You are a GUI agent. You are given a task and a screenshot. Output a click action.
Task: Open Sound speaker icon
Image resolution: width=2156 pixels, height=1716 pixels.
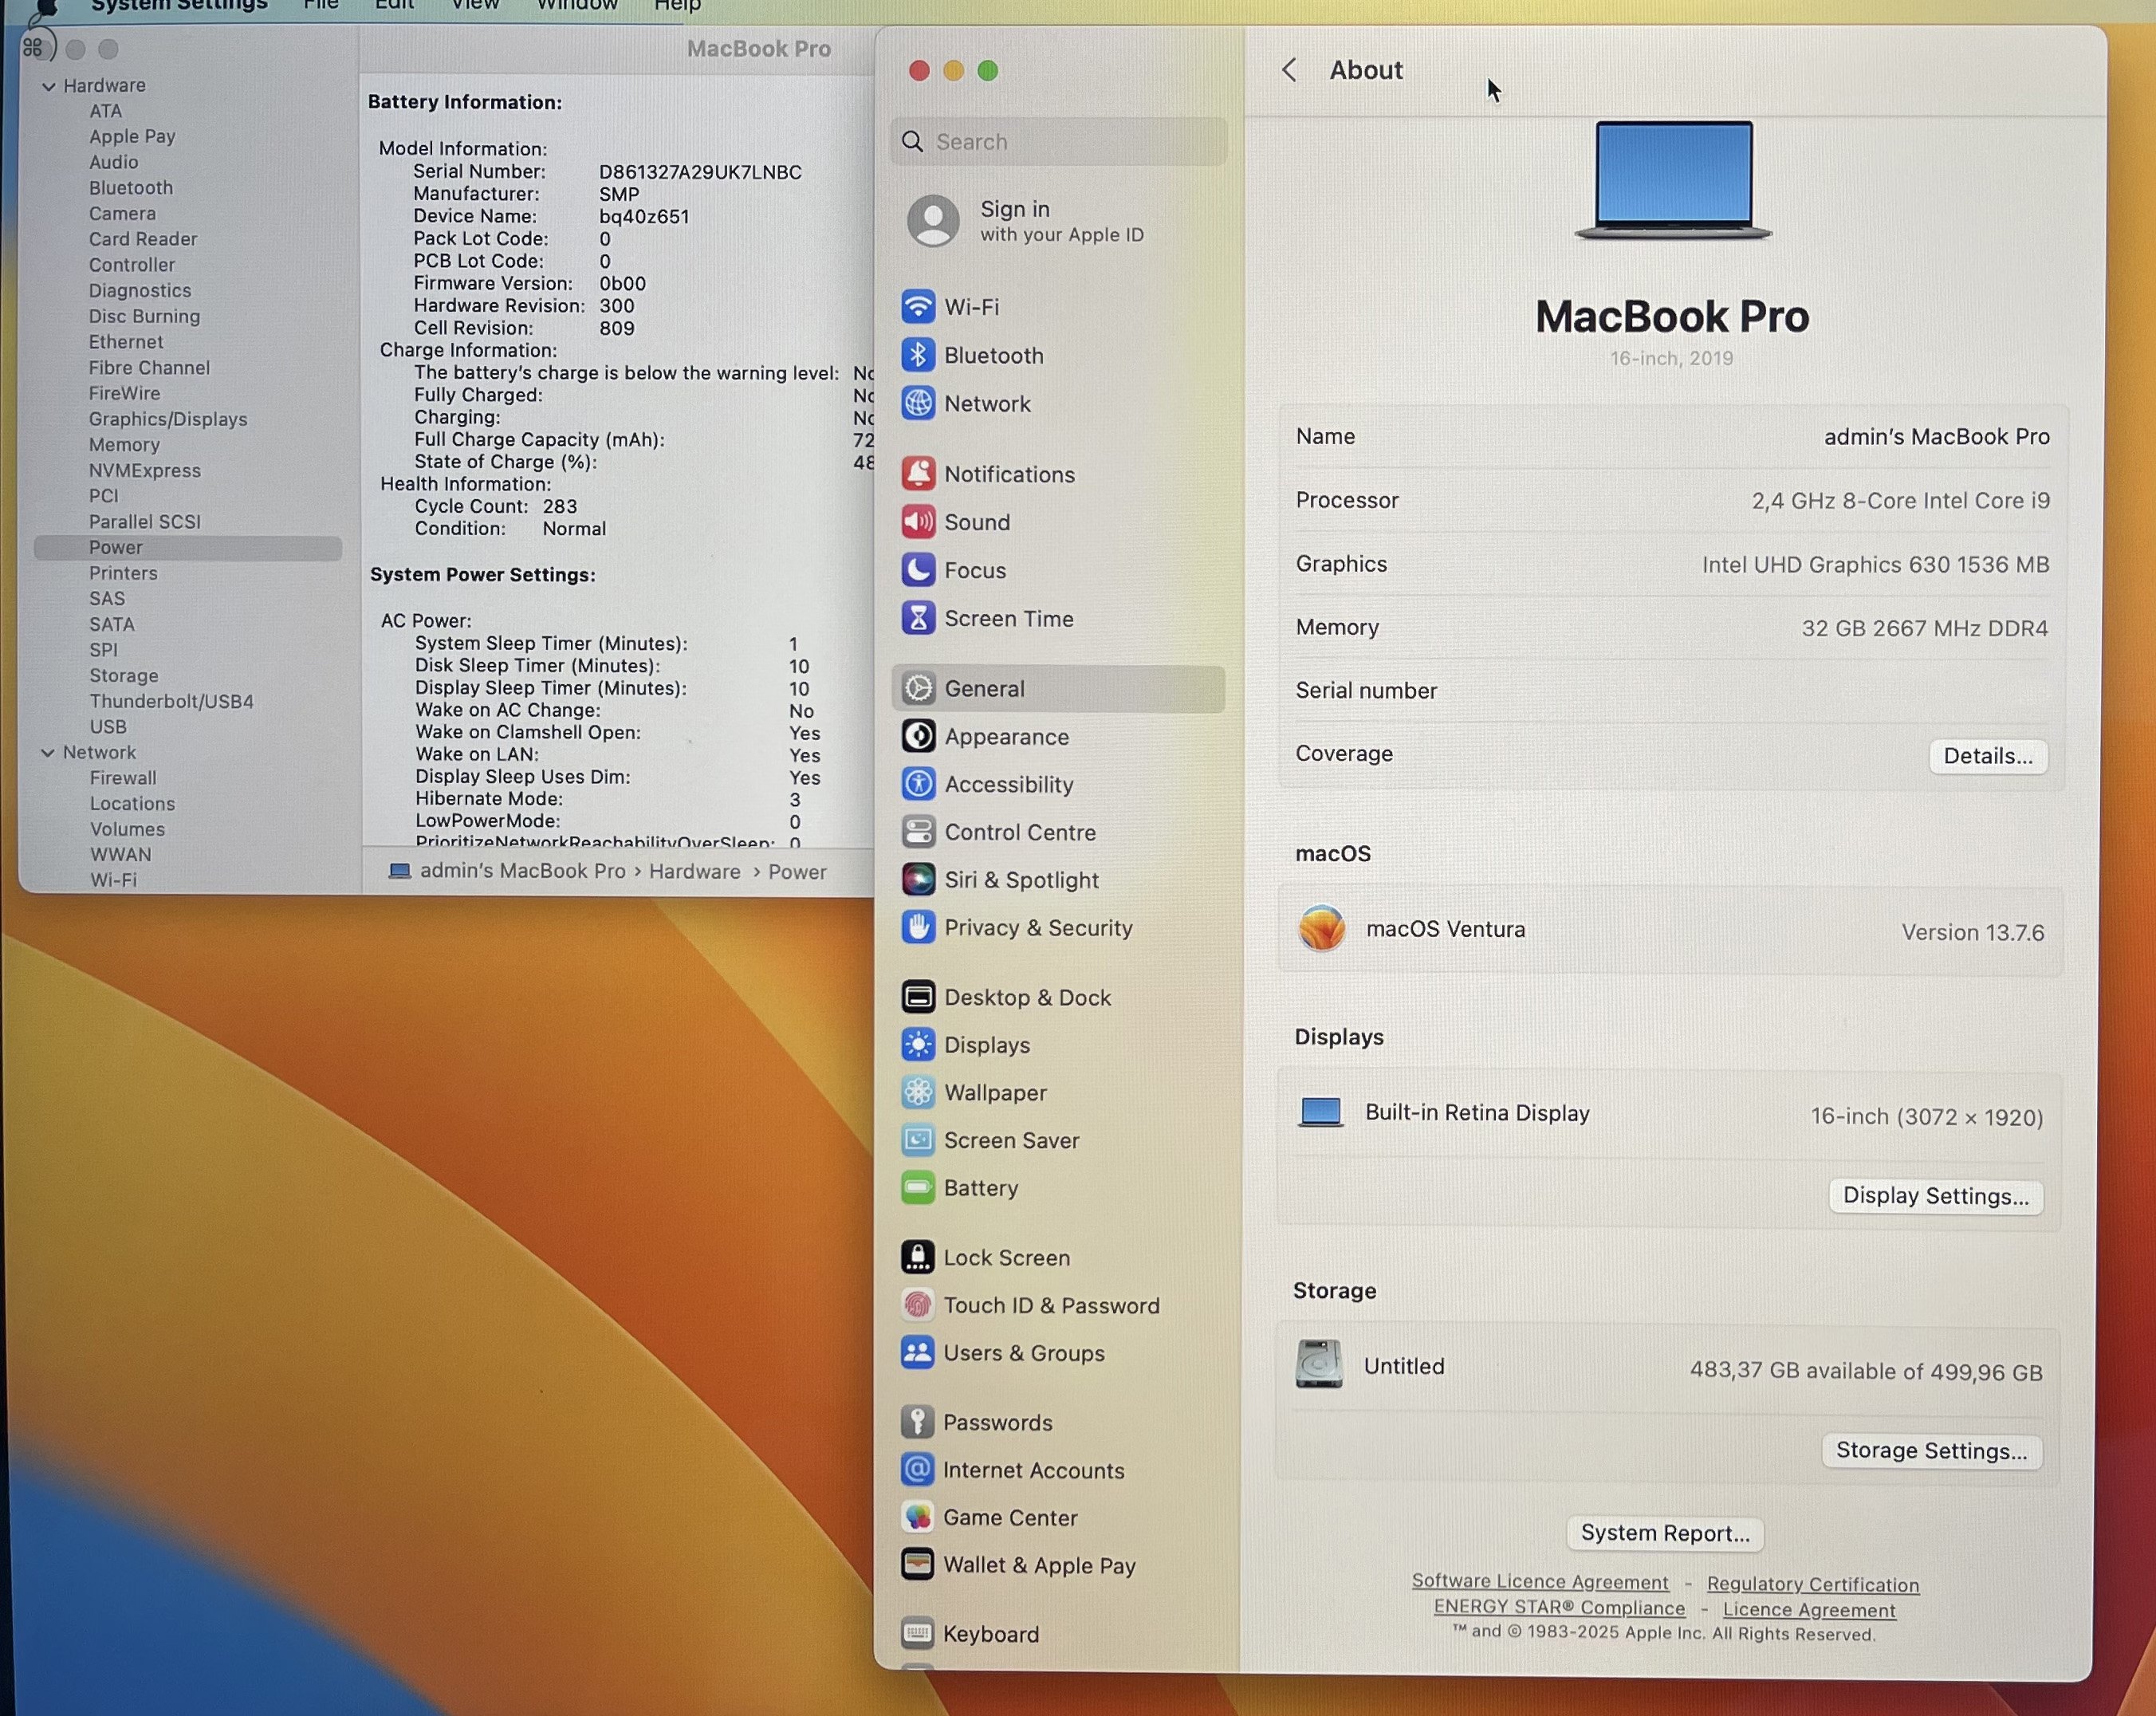918,522
